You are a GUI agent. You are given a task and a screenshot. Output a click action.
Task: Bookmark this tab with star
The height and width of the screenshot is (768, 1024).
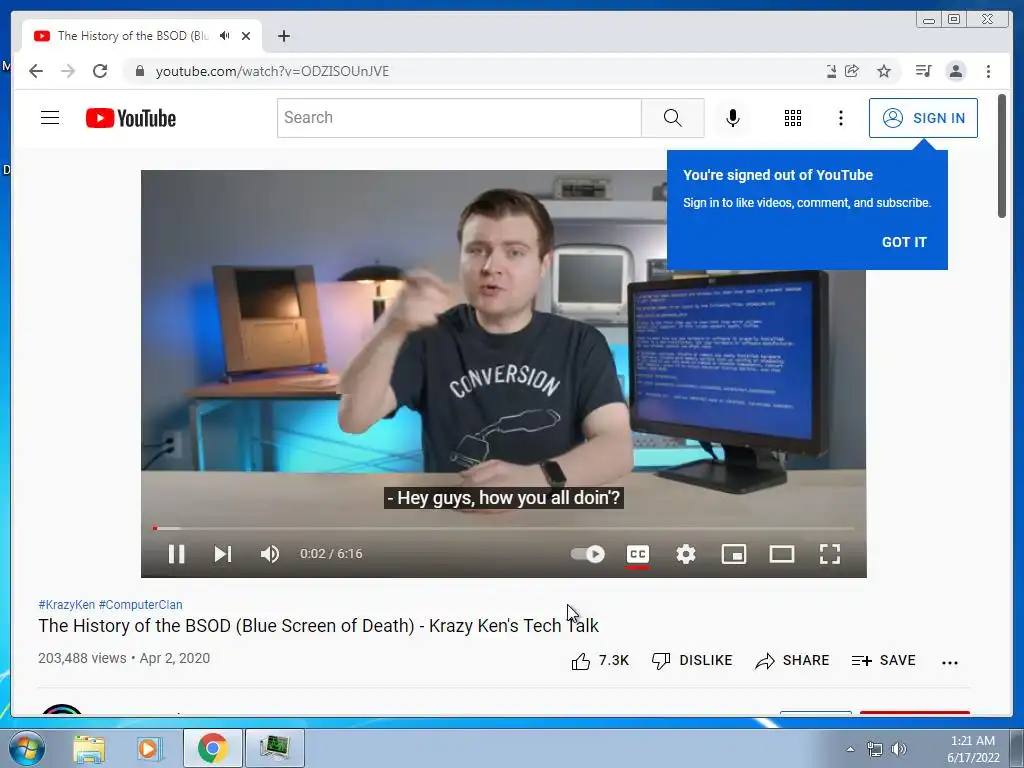click(884, 71)
